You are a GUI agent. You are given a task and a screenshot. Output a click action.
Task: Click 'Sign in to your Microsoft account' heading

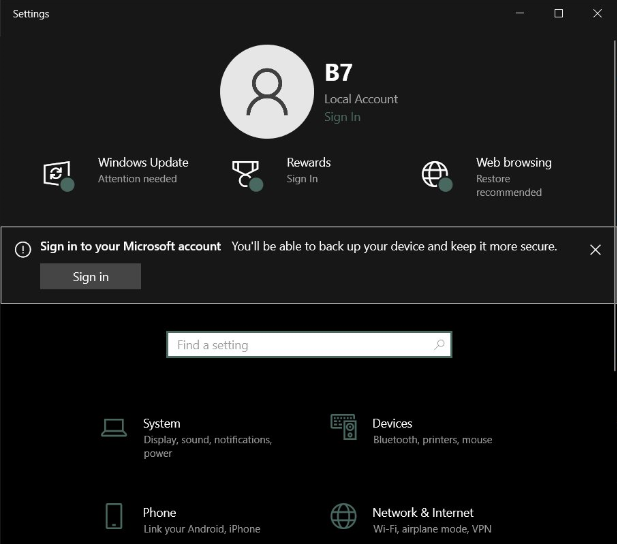[x=131, y=246]
